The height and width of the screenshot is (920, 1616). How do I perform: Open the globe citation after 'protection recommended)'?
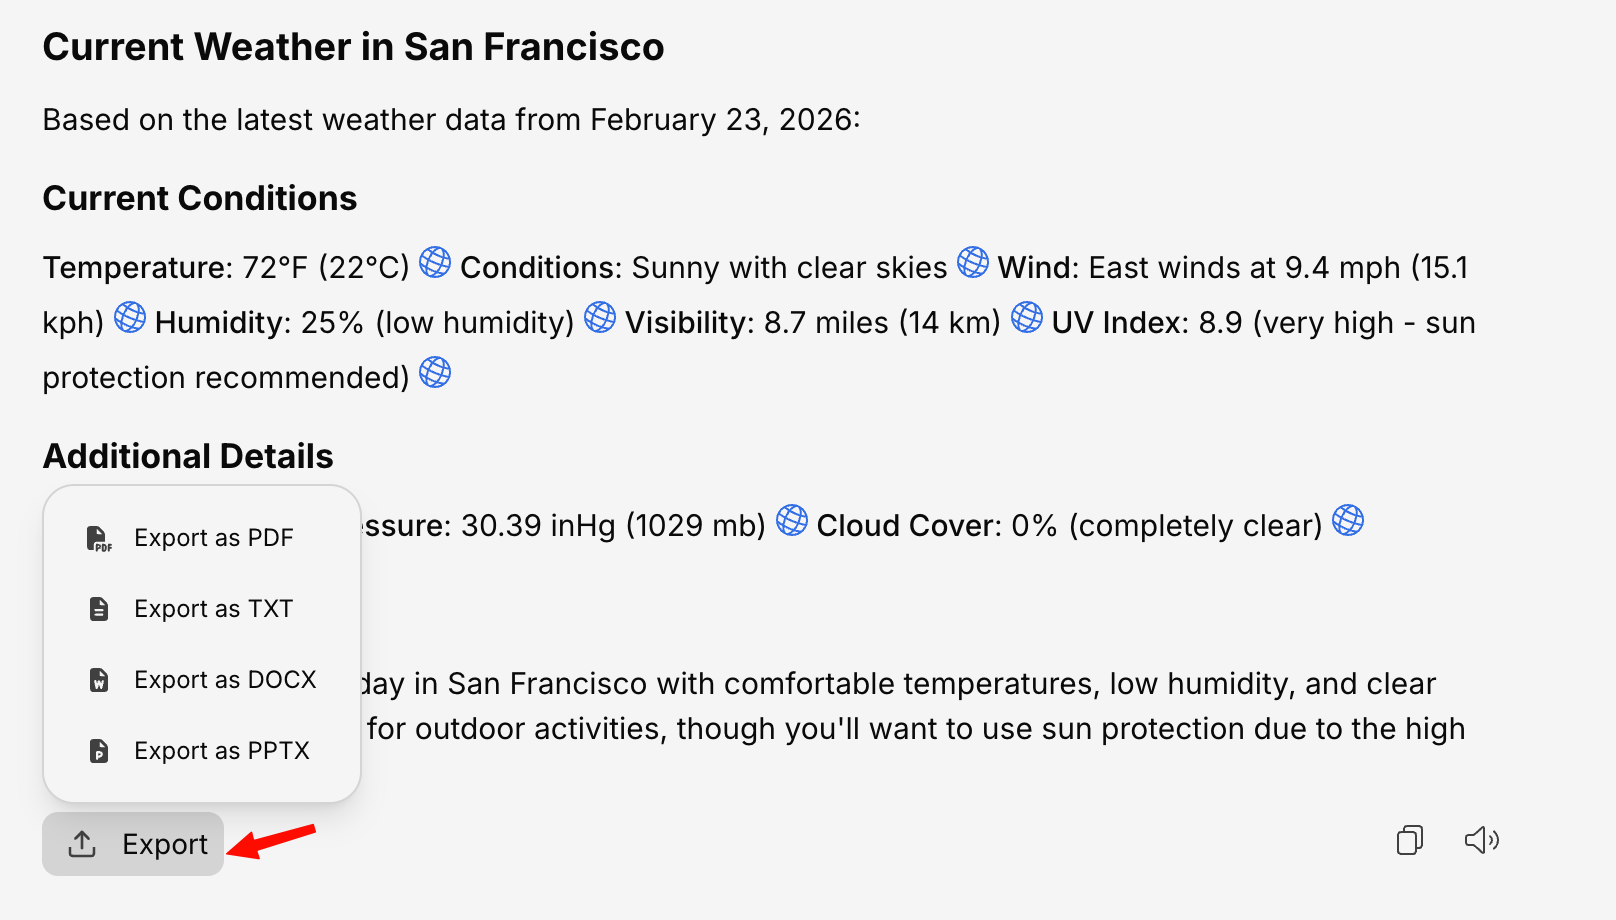435,373
